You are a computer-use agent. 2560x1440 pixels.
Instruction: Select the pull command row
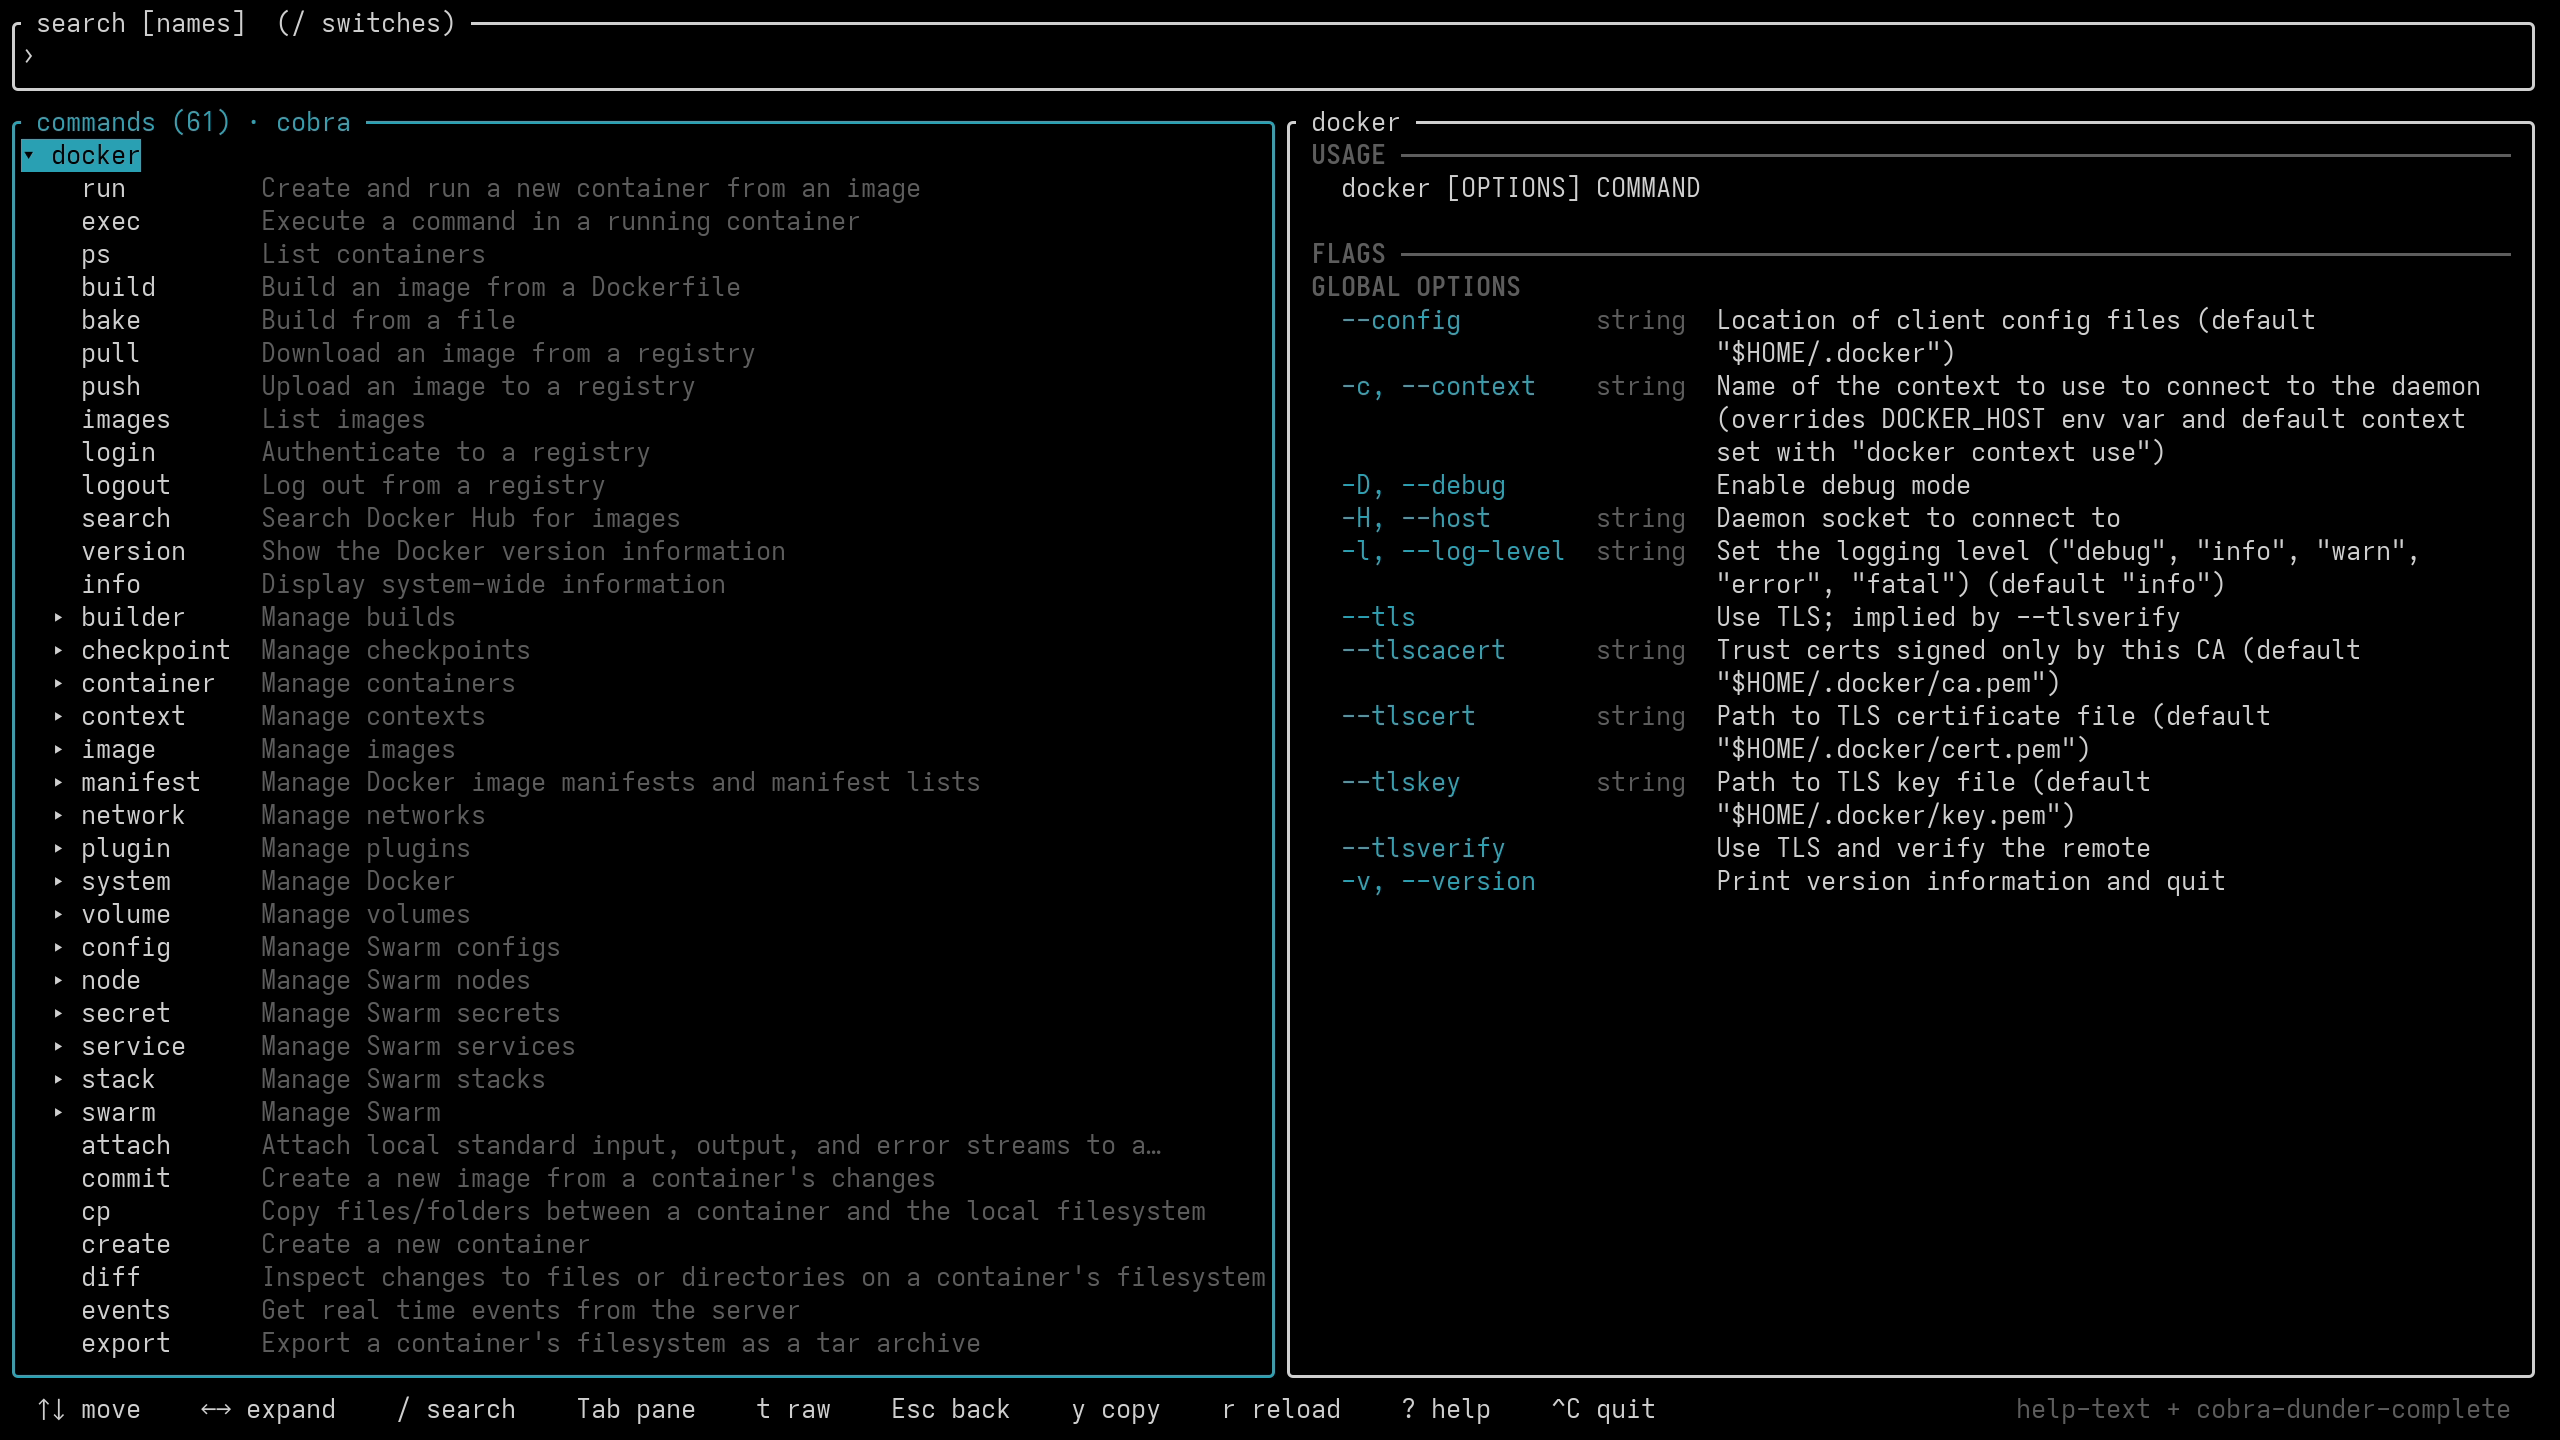click(645, 354)
